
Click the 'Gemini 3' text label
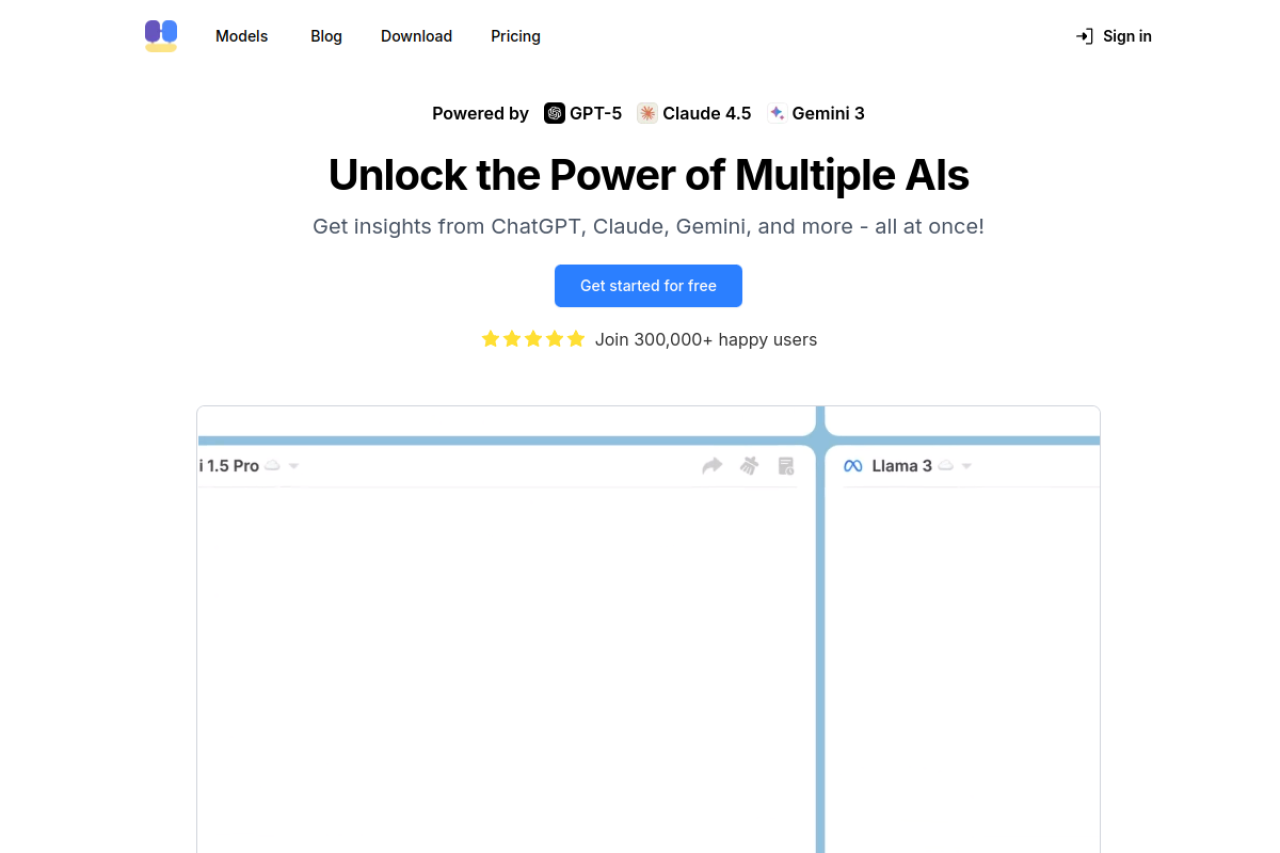(x=828, y=114)
